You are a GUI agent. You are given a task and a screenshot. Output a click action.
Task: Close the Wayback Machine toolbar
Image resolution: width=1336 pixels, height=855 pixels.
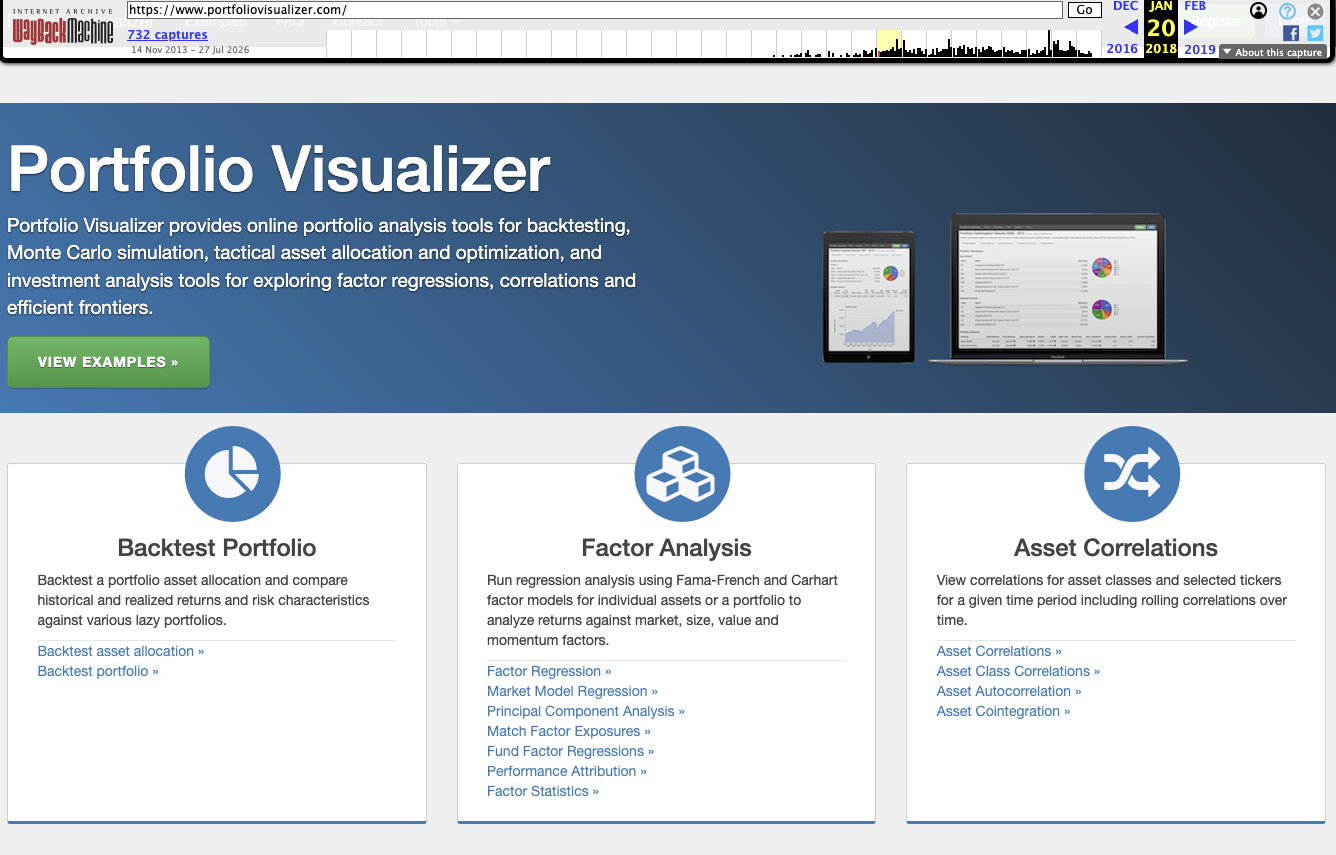pos(1315,11)
